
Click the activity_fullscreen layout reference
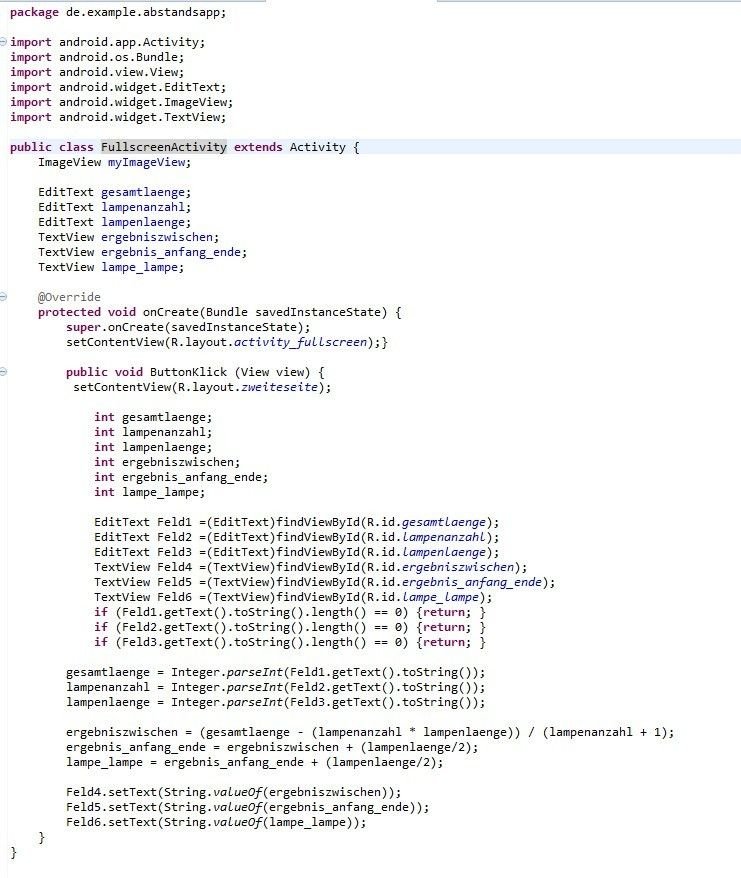(x=300, y=342)
